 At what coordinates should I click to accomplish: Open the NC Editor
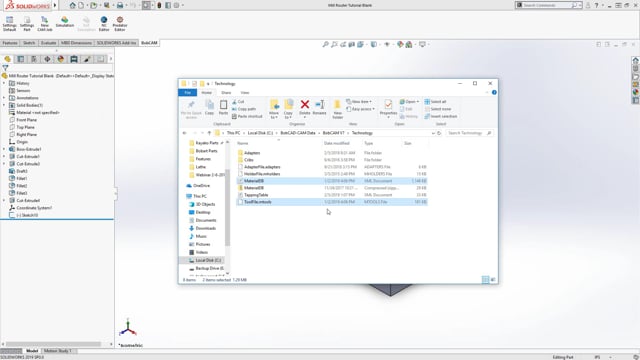[104, 24]
